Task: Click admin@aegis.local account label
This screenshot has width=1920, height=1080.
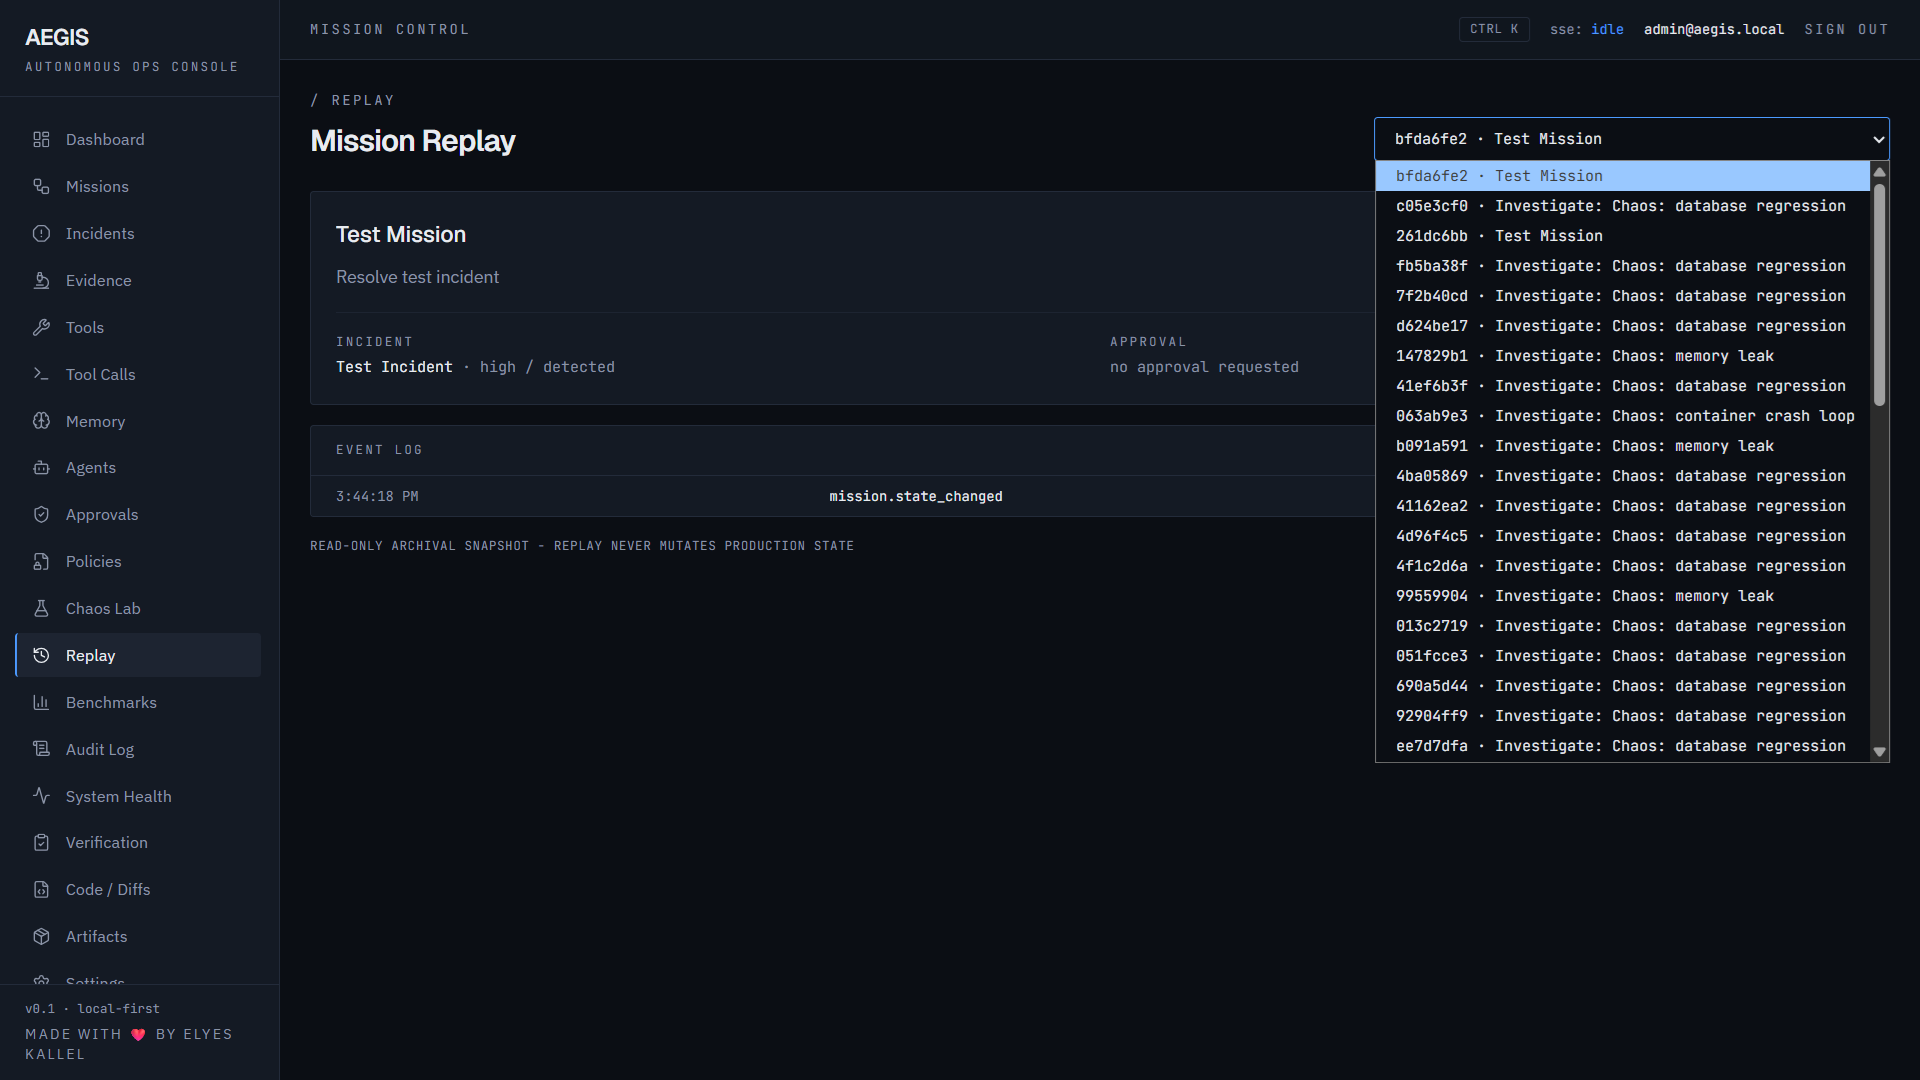Action: (x=1713, y=30)
